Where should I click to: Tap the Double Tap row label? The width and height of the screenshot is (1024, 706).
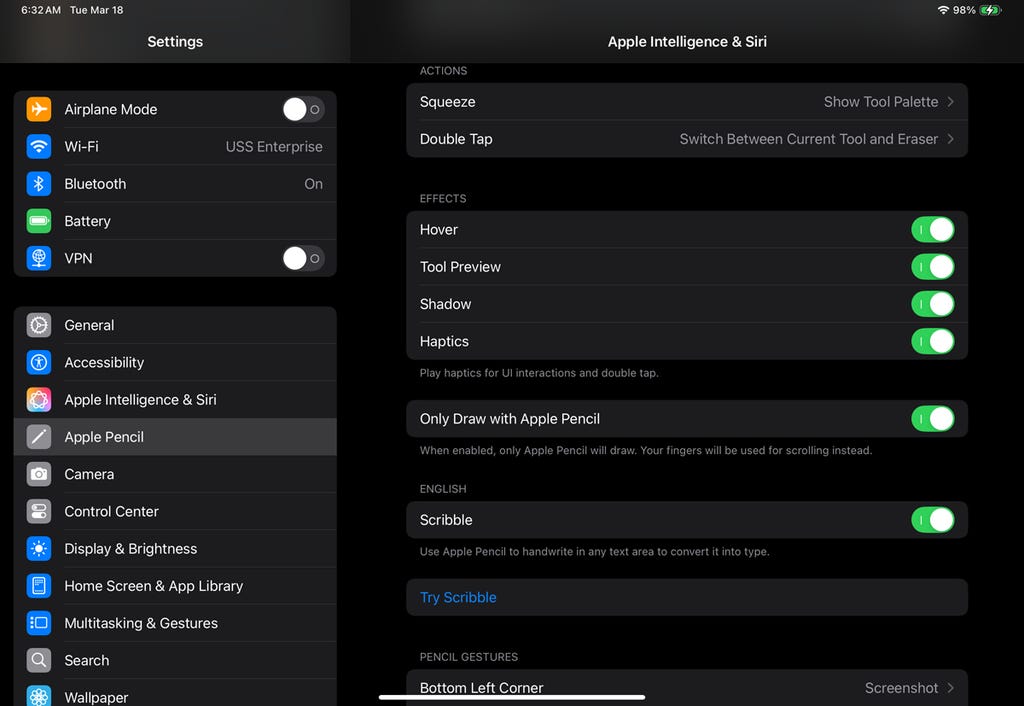coord(456,139)
